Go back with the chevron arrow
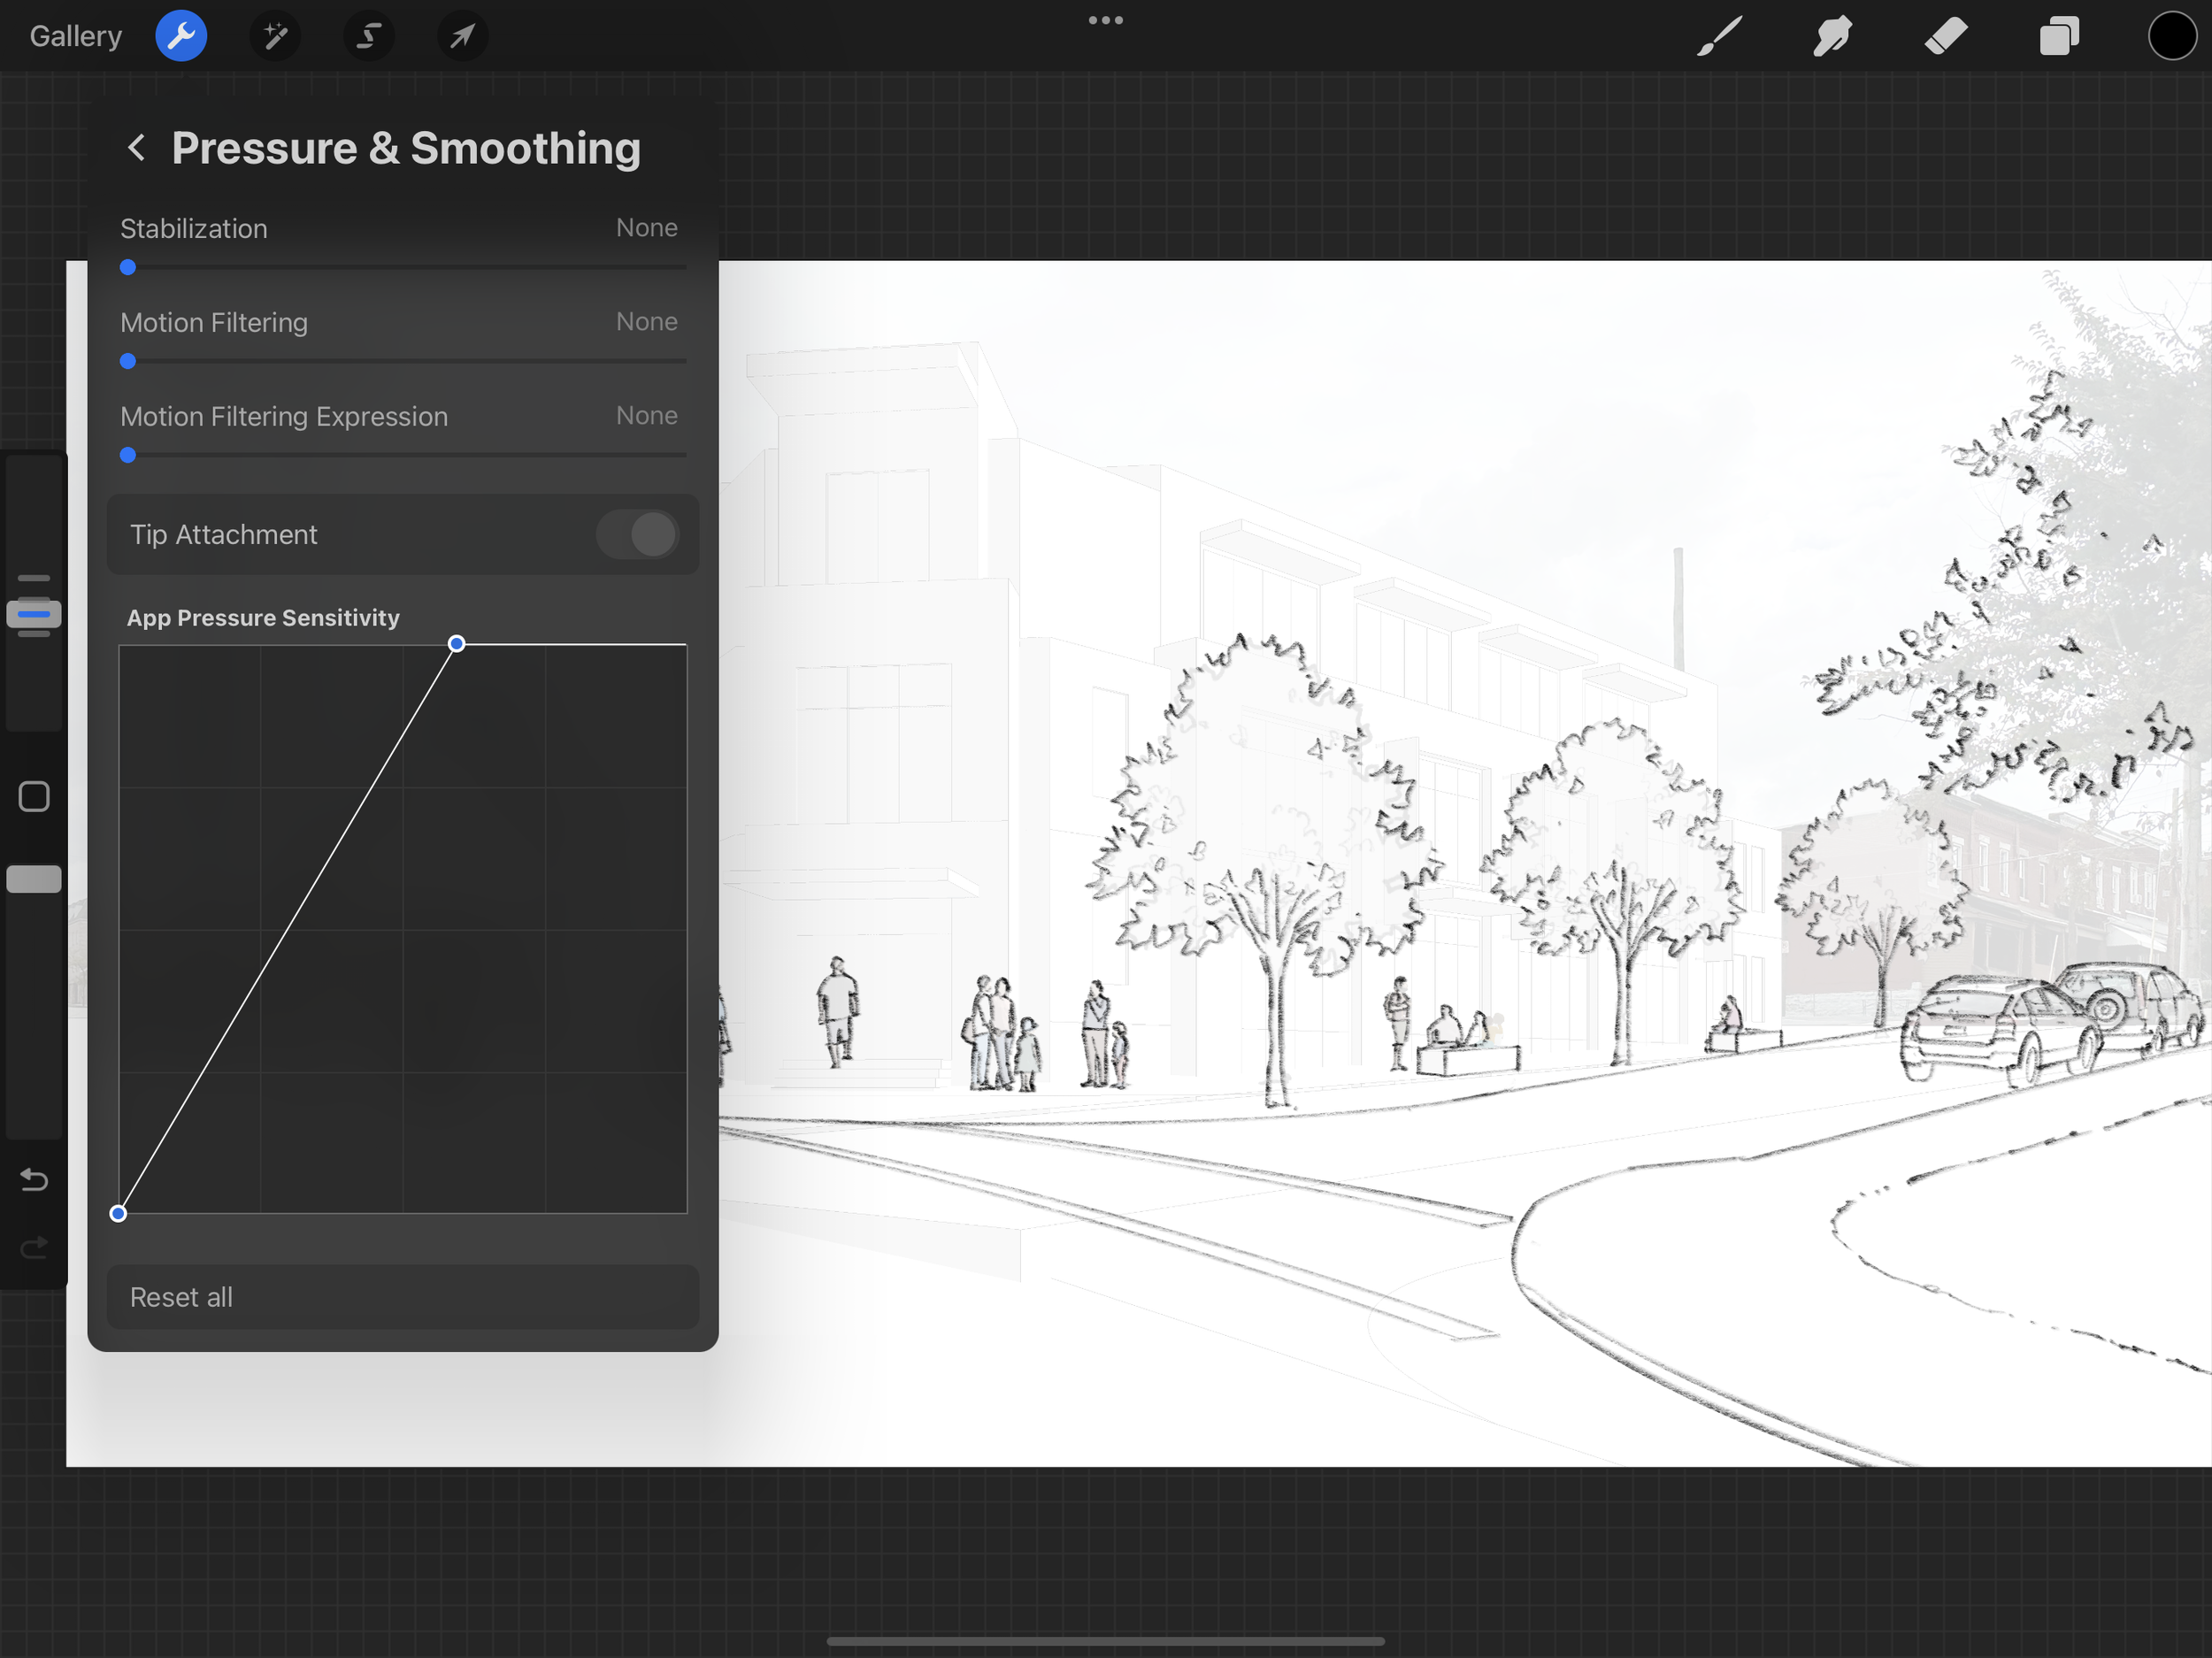 137,148
